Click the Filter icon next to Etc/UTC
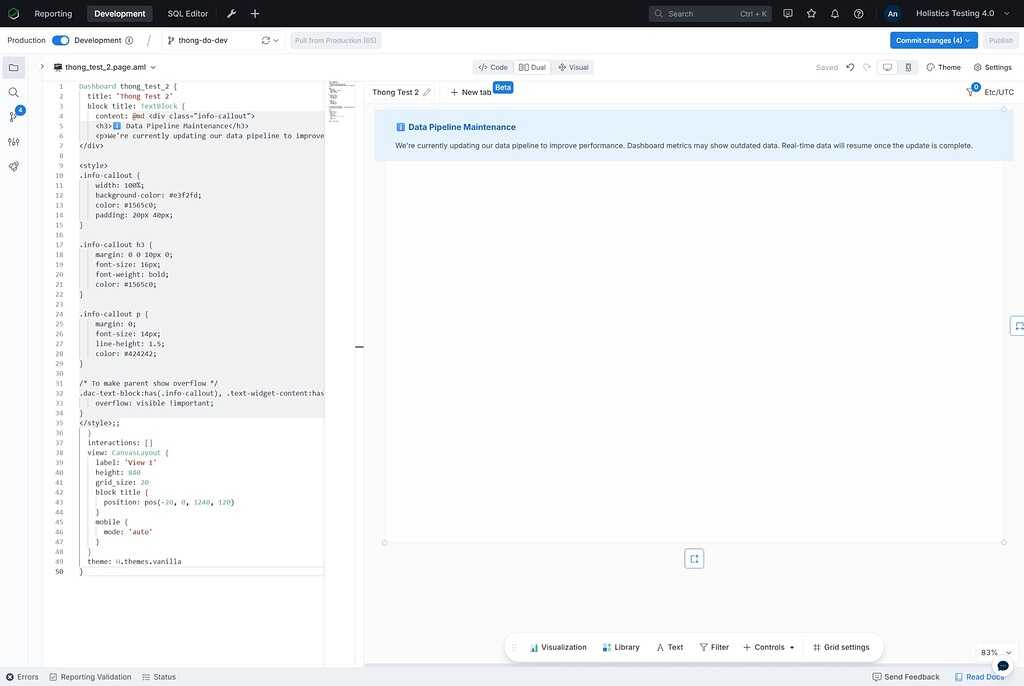Screen dimensions: 1024x686 (970, 90)
